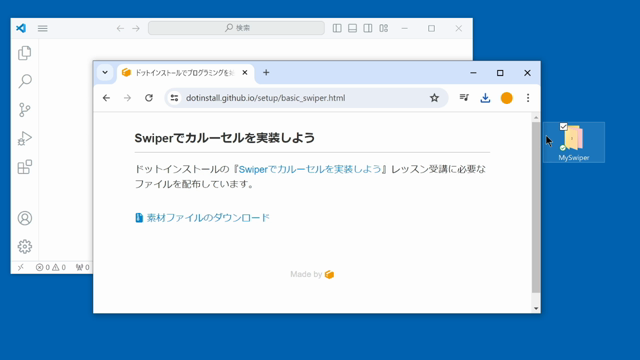Screen dimensions: 640x360
Task: Open Chrome three-dot menu
Action: click(x=528, y=98)
